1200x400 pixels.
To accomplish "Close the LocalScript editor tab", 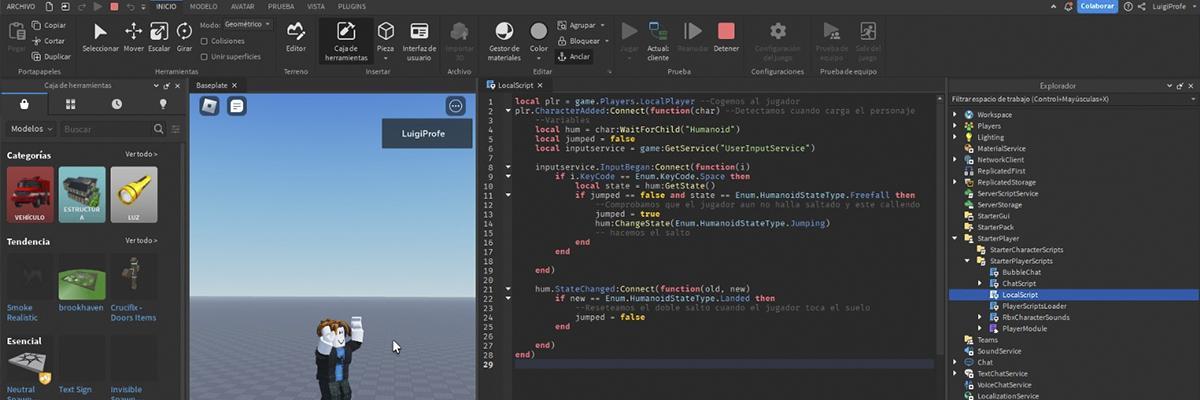I will tap(542, 86).
